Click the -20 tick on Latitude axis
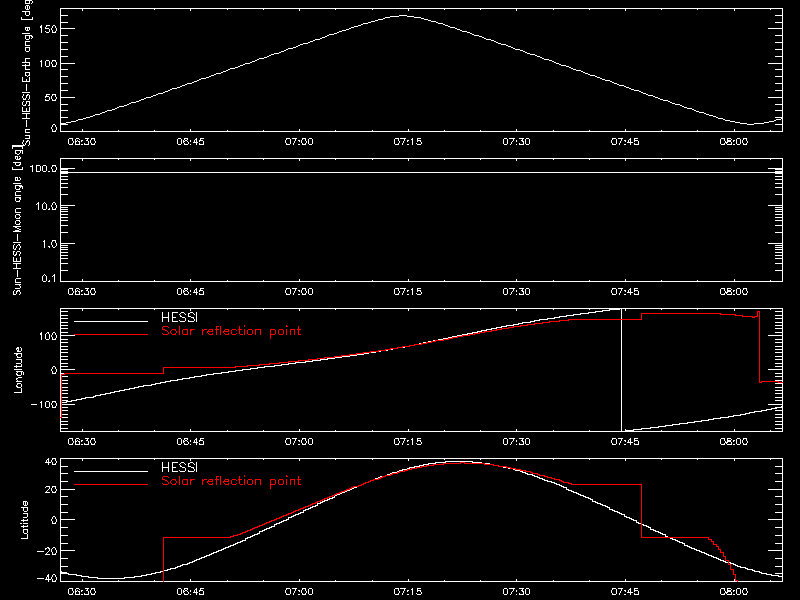The height and width of the screenshot is (600, 800). tap(47, 551)
